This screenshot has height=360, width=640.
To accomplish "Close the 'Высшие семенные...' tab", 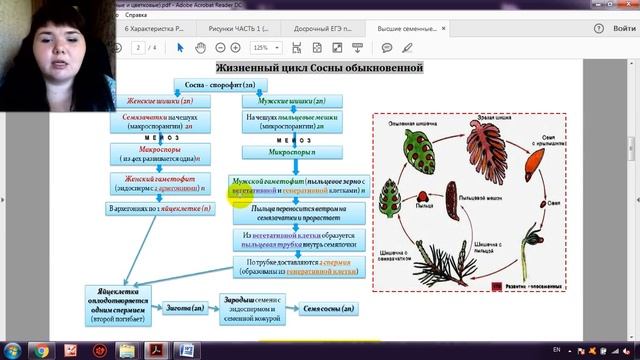I will click(x=444, y=29).
